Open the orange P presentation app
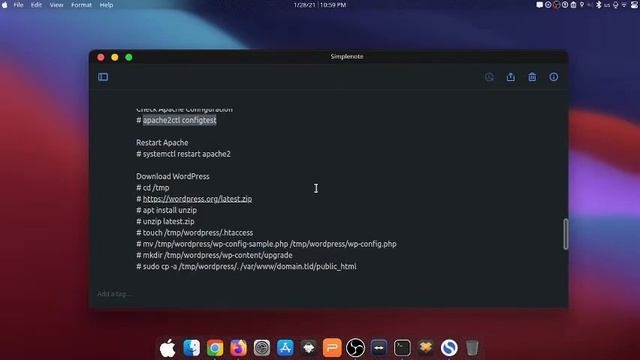 [332, 348]
